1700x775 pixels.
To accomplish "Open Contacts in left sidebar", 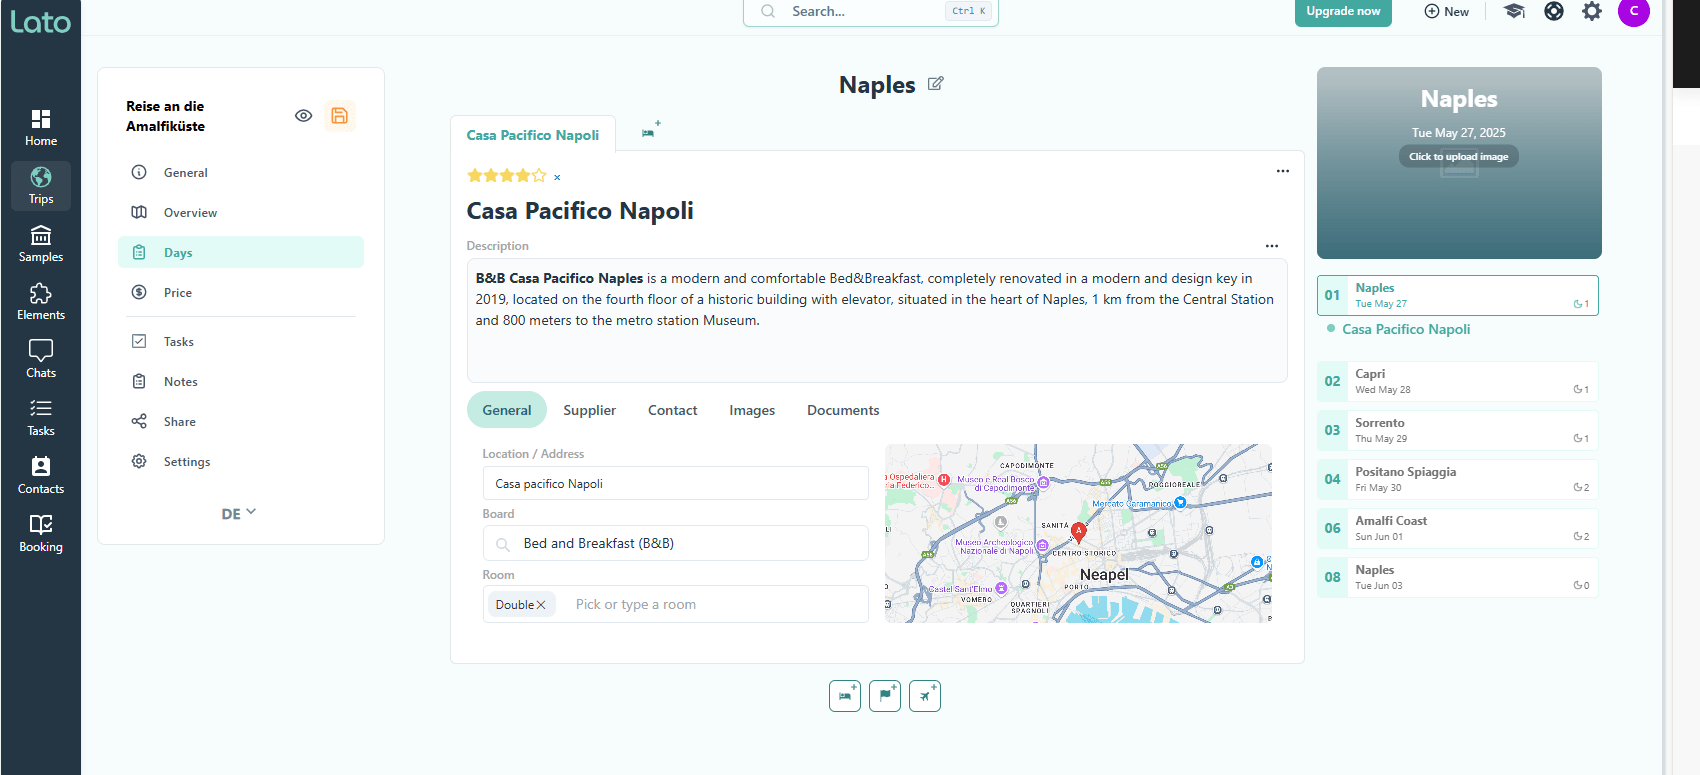I will (x=41, y=475).
